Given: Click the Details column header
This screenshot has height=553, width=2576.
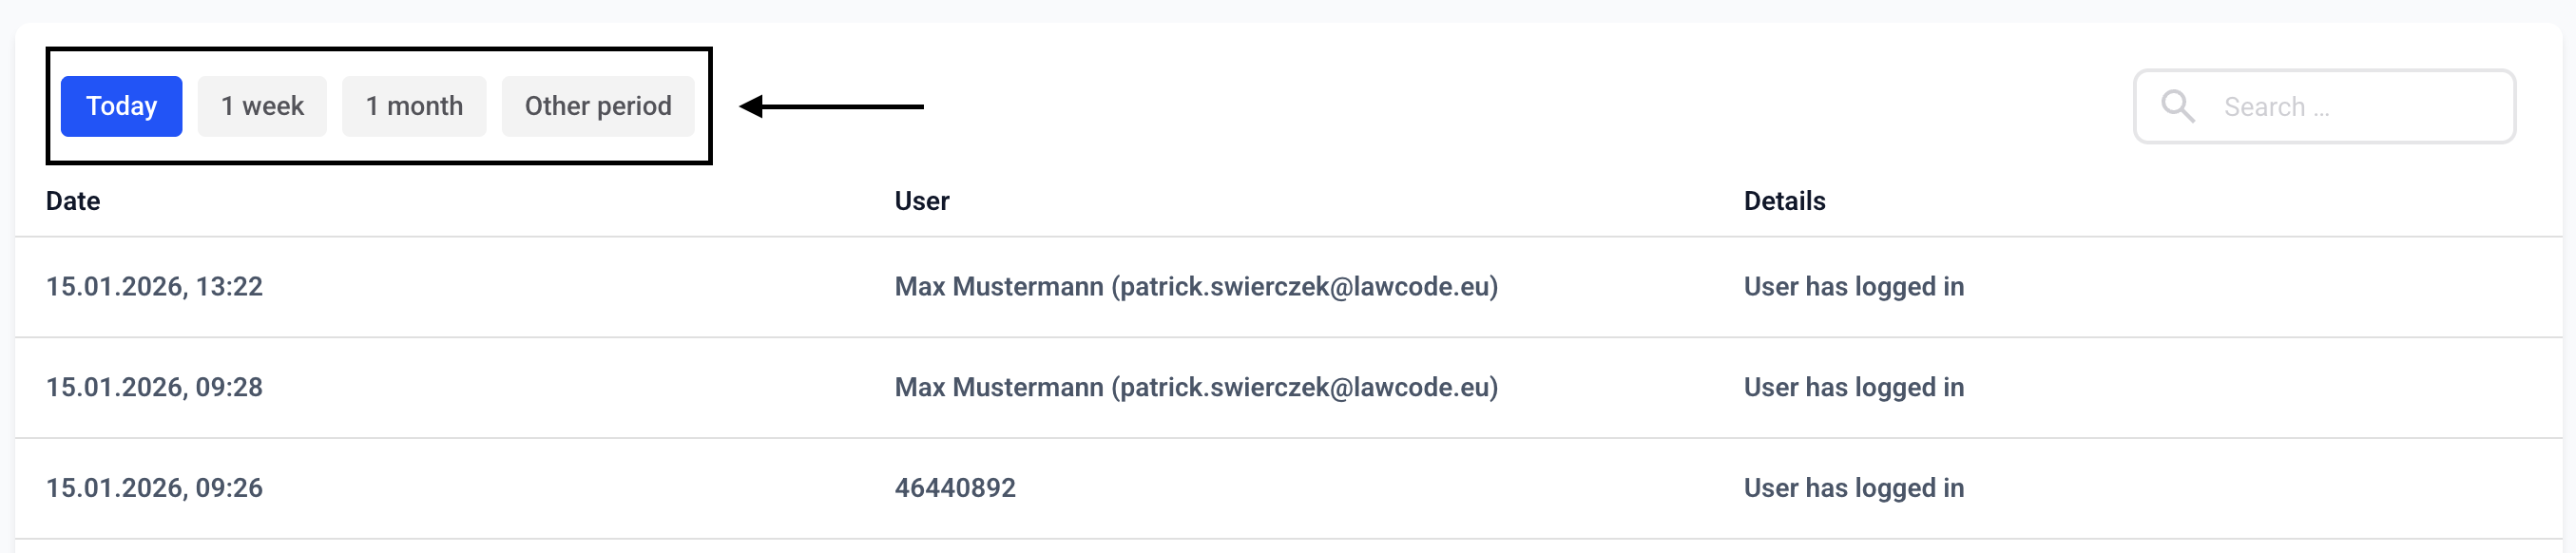Looking at the screenshot, I should (x=1784, y=201).
